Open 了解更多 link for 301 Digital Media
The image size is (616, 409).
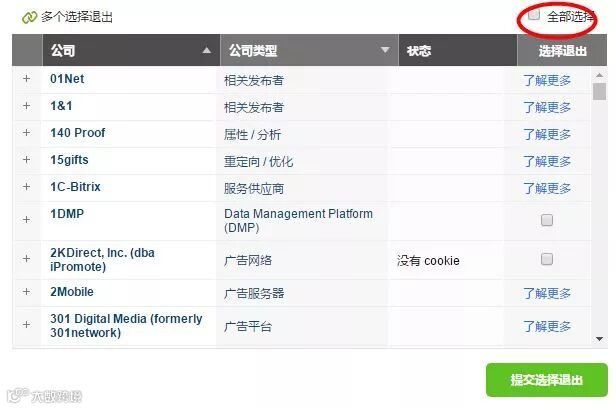coord(547,326)
